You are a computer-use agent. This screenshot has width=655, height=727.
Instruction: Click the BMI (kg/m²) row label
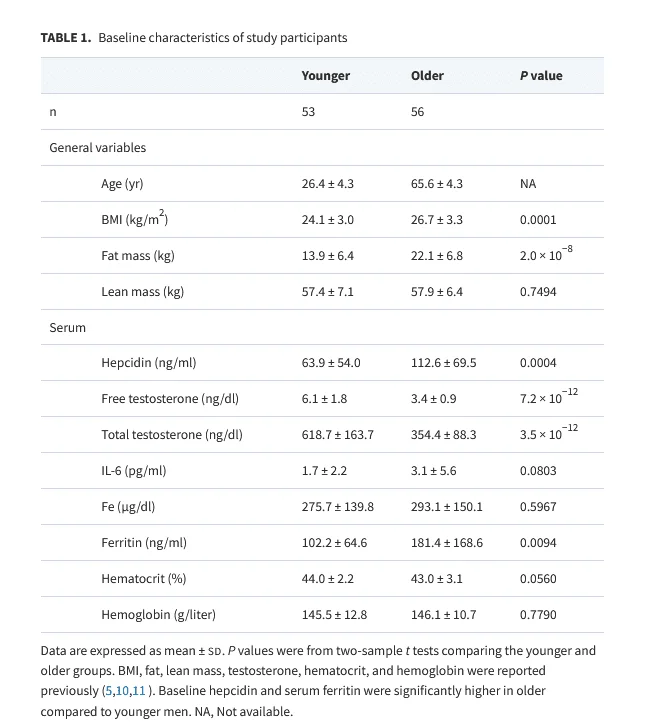(134, 219)
